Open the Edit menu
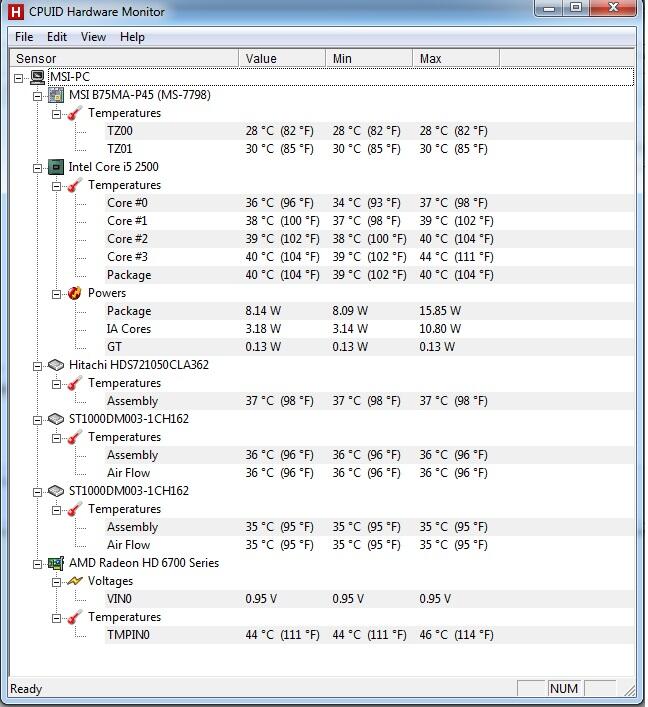648x707 pixels. 57,37
